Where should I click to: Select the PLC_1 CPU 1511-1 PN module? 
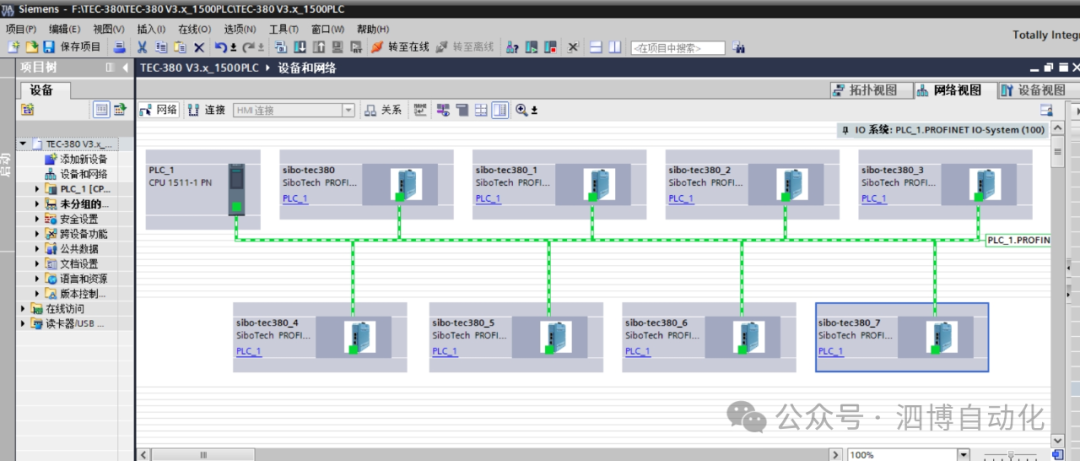coord(236,189)
